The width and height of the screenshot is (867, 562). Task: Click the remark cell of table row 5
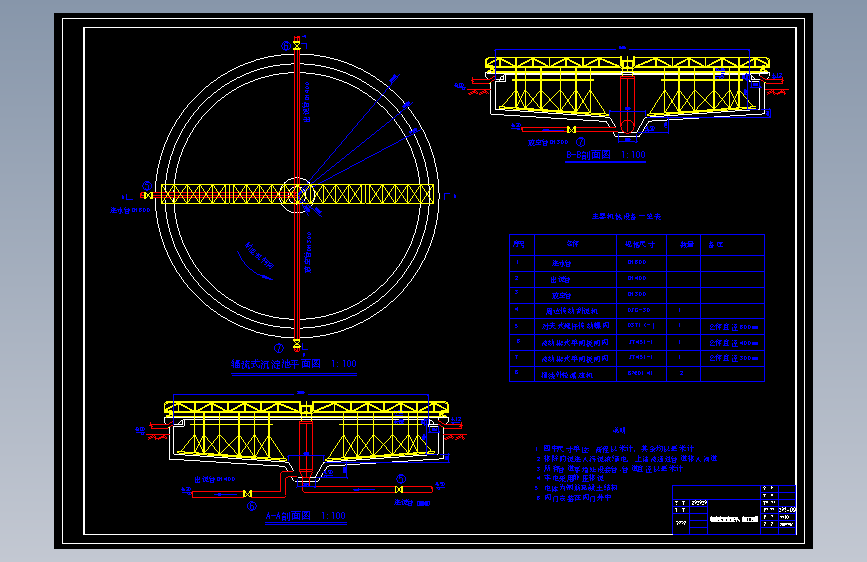click(732, 327)
